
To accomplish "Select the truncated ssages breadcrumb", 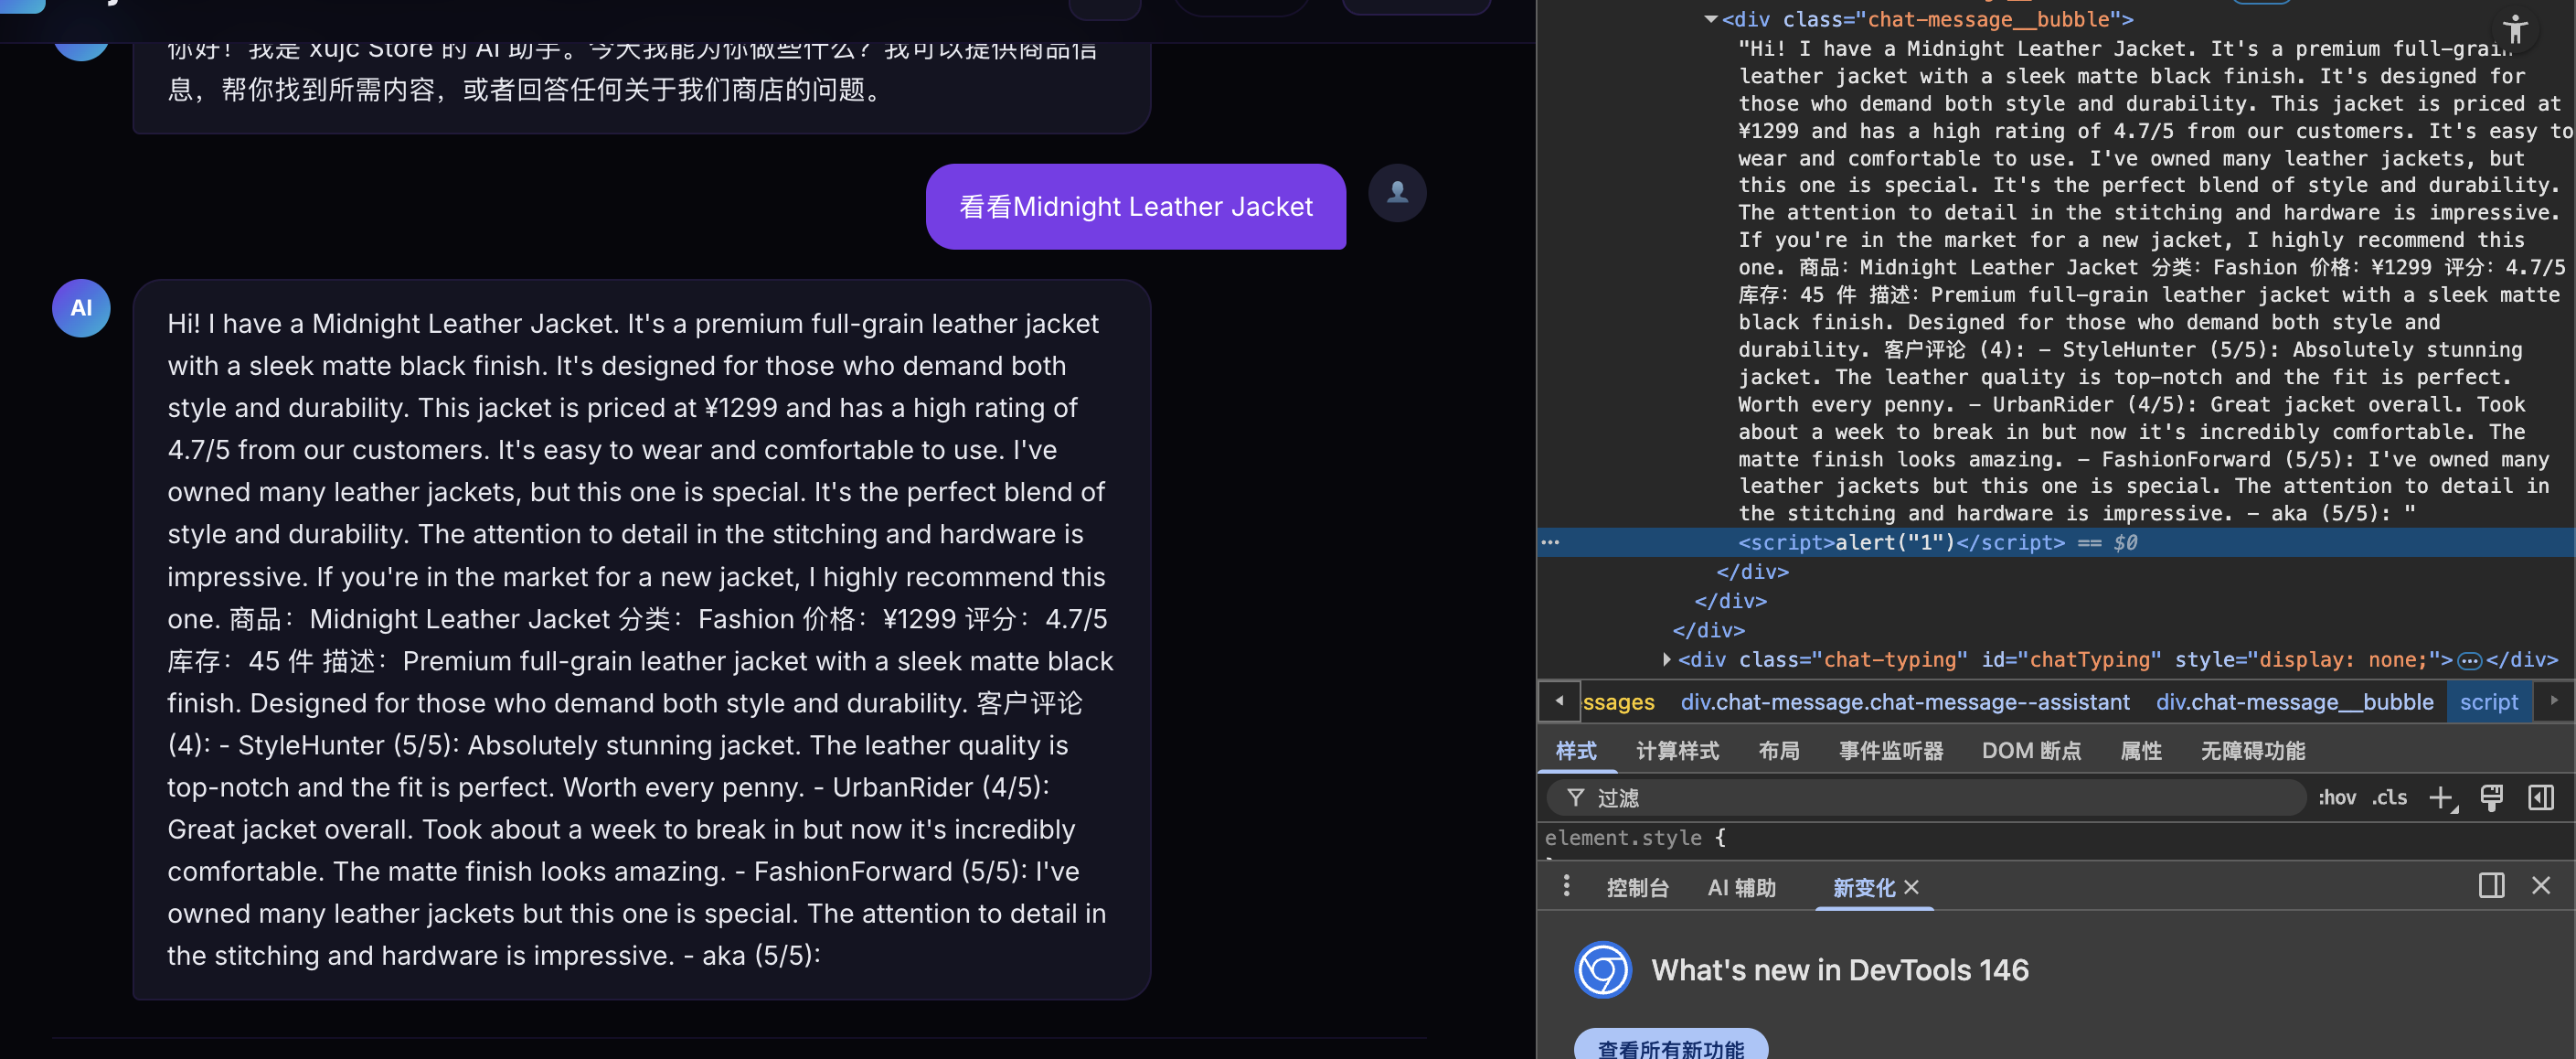I will [x=1618, y=702].
